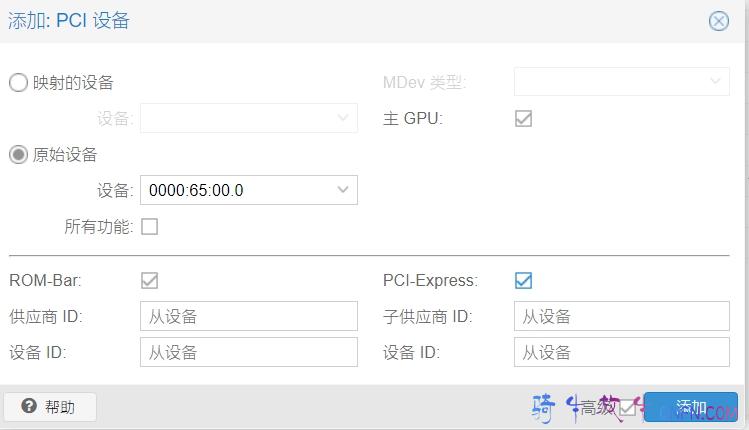Toggle the 主 GPU checkbox
The height and width of the screenshot is (430, 749).
tap(523, 119)
